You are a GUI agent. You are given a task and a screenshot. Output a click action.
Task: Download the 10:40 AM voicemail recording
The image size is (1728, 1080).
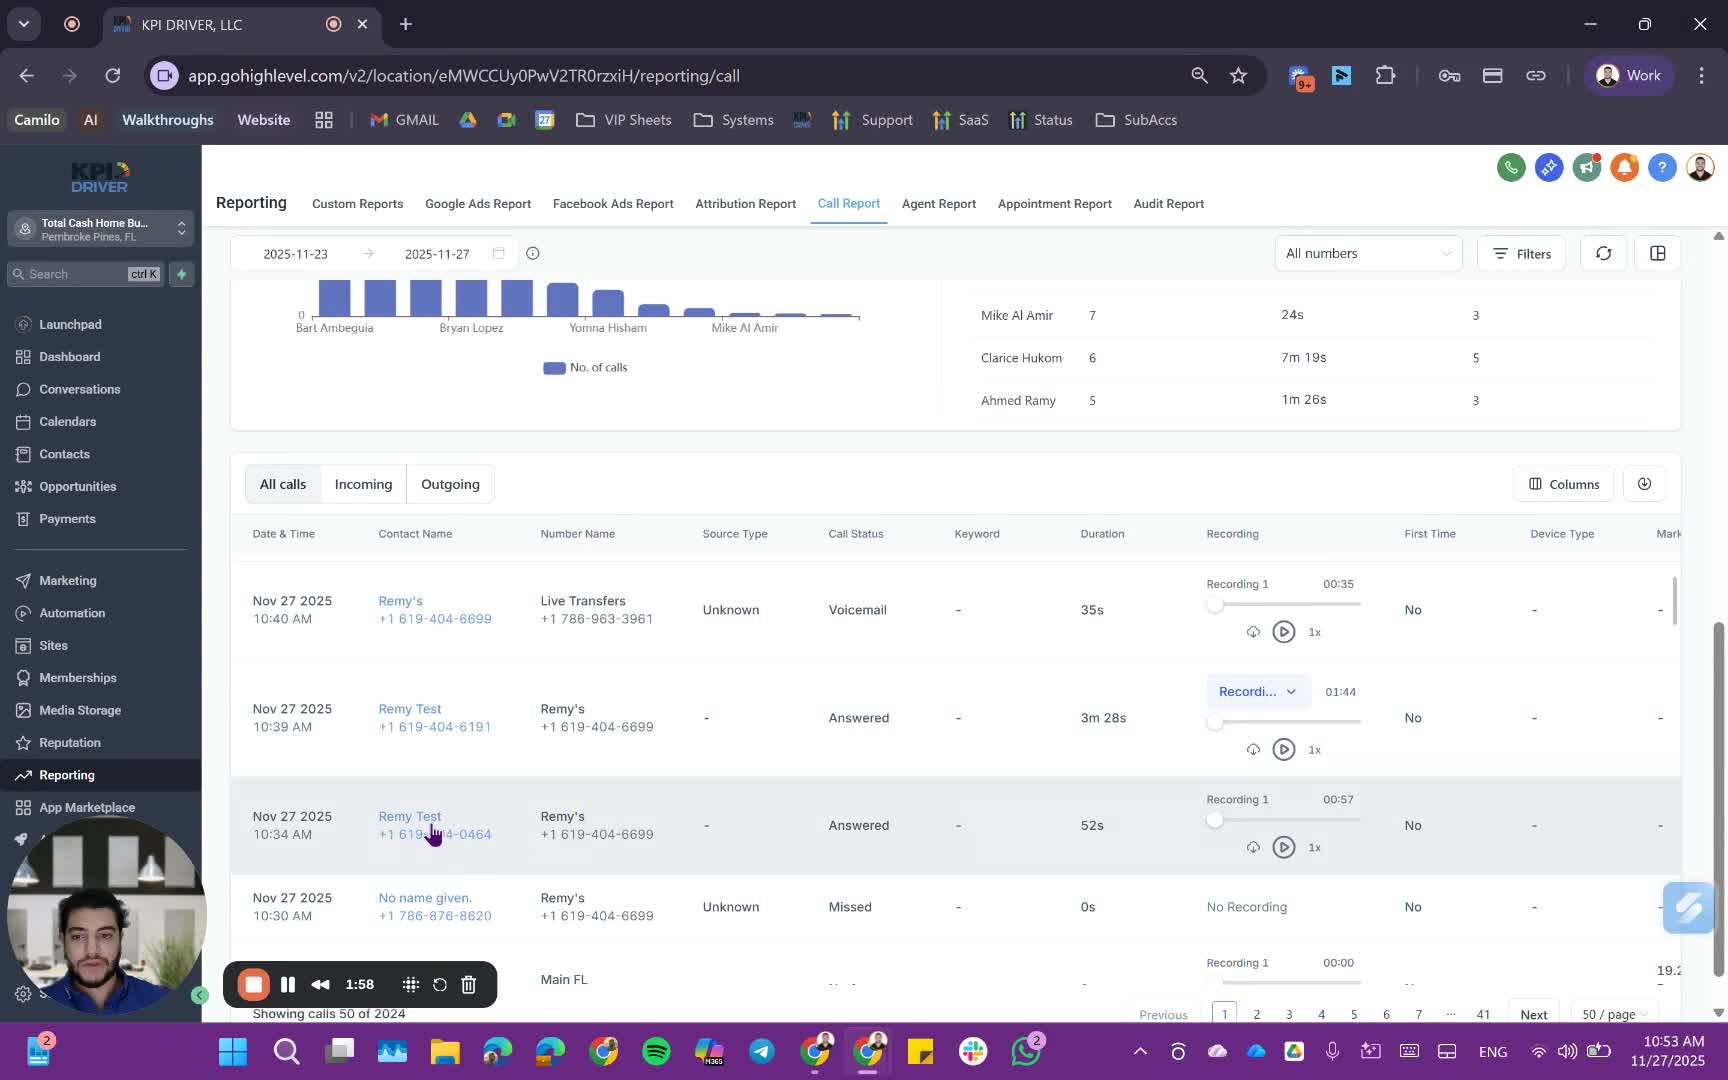(1253, 632)
